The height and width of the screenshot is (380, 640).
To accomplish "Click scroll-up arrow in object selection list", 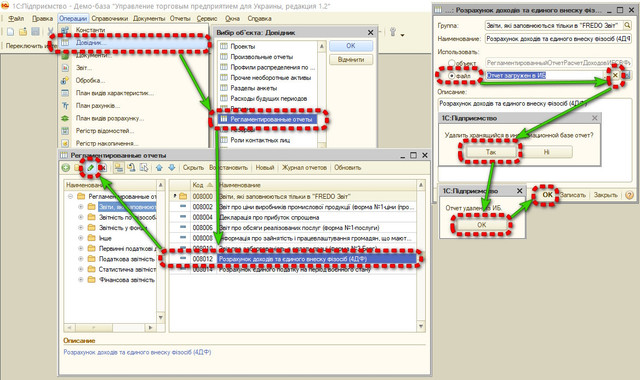I will pos(322,46).
